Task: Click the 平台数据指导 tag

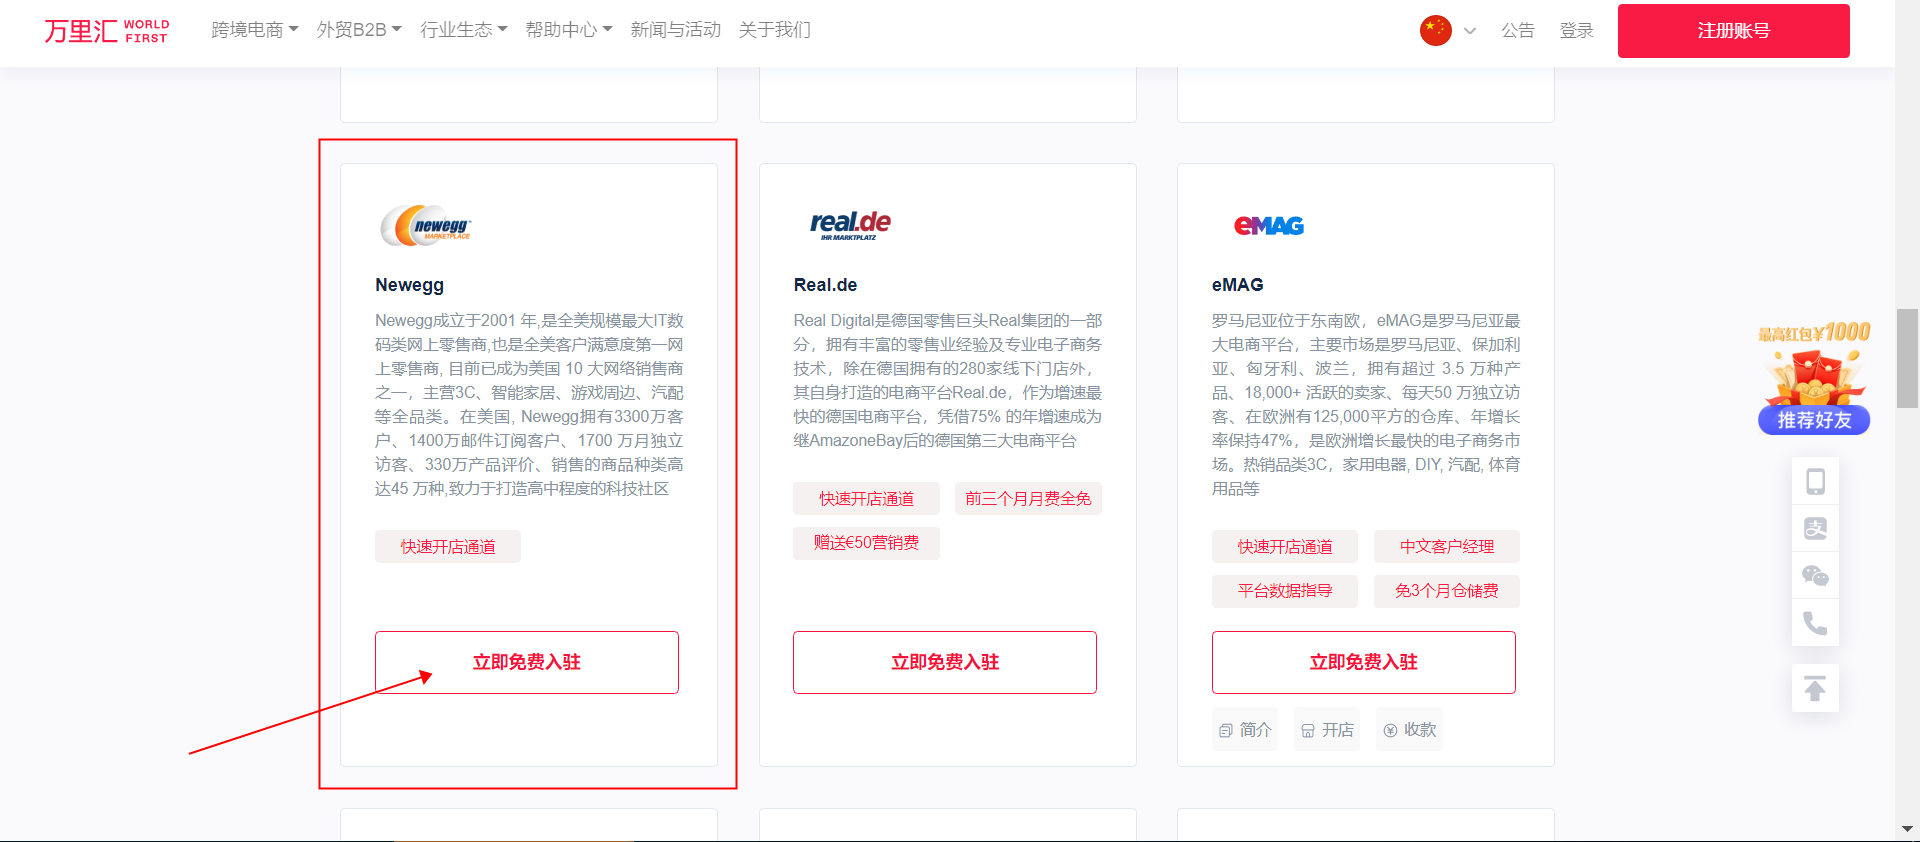Action: [x=1285, y=591]
